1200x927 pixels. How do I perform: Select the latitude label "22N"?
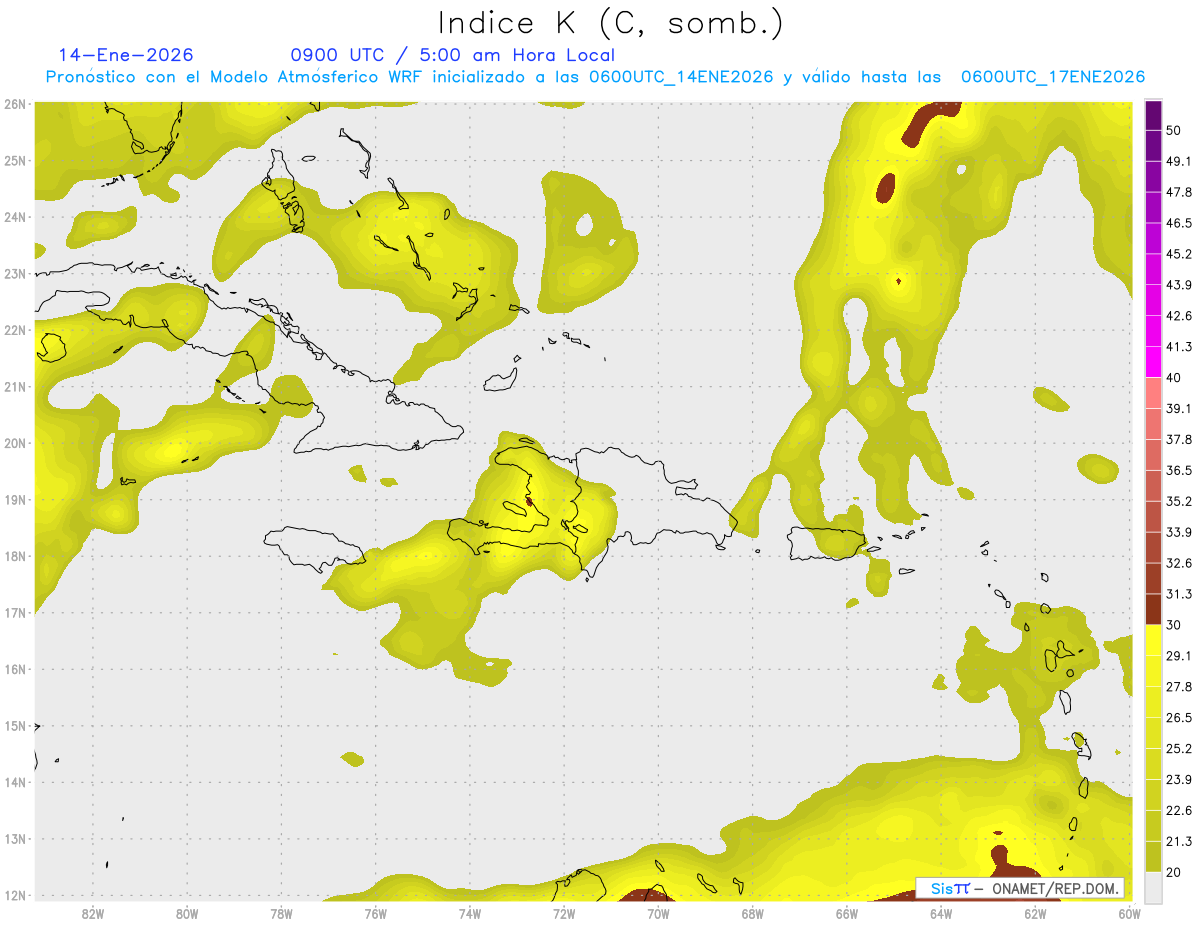click(15, 330)
